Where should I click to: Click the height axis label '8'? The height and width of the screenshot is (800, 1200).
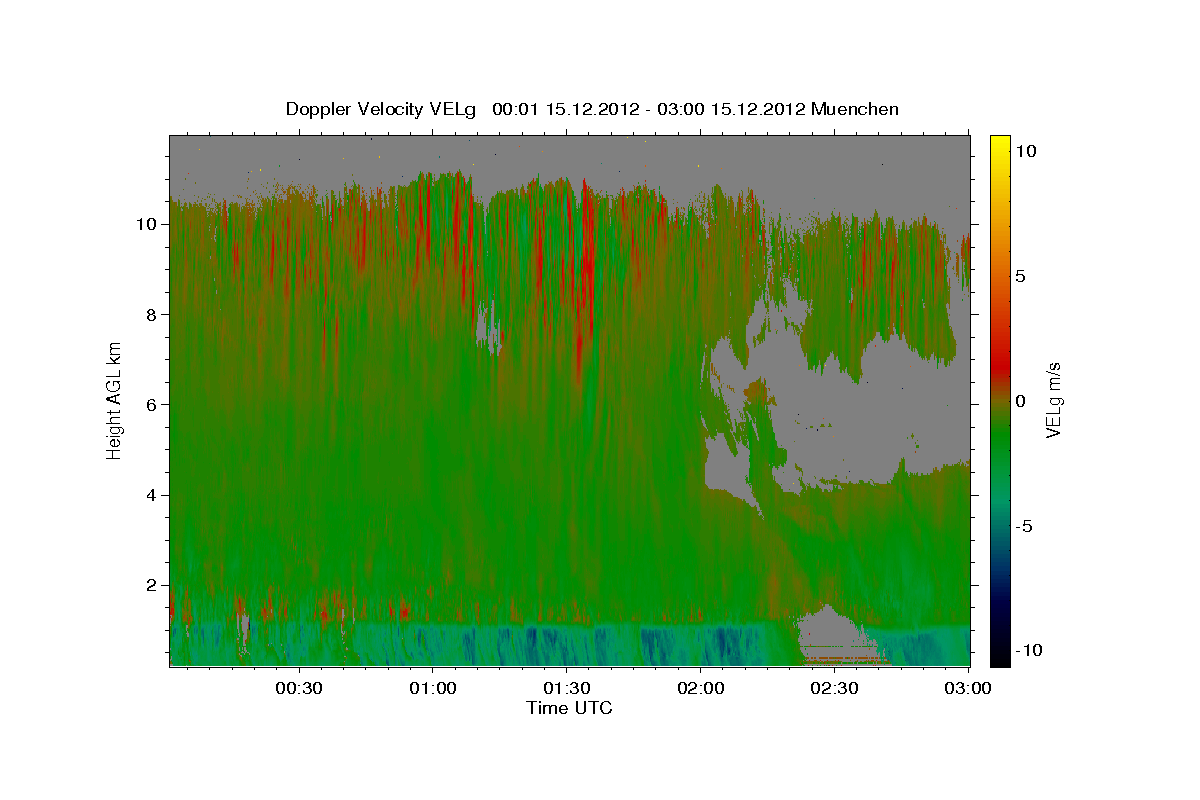pyautogui.click(x=153, y=314)
